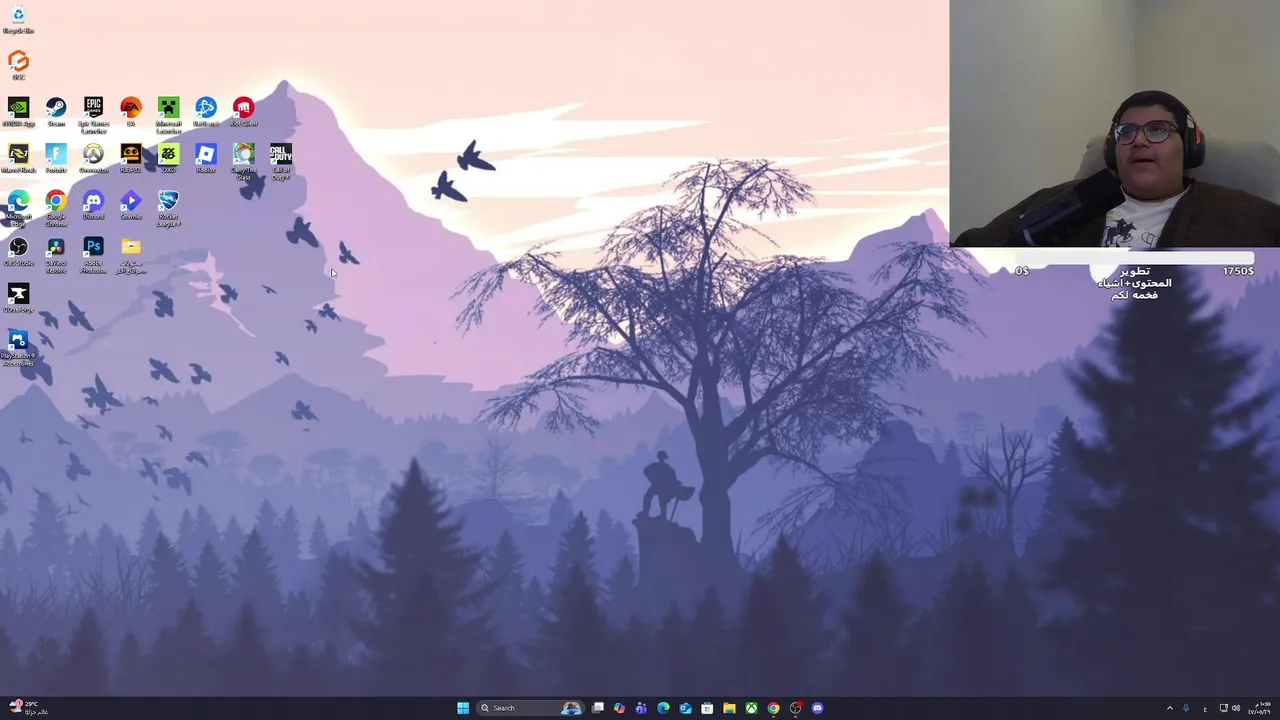1280x720 pixels.
Task: Select the orange hexagon shortcut under Recycle Bin
Action: [x=18, y=65]
